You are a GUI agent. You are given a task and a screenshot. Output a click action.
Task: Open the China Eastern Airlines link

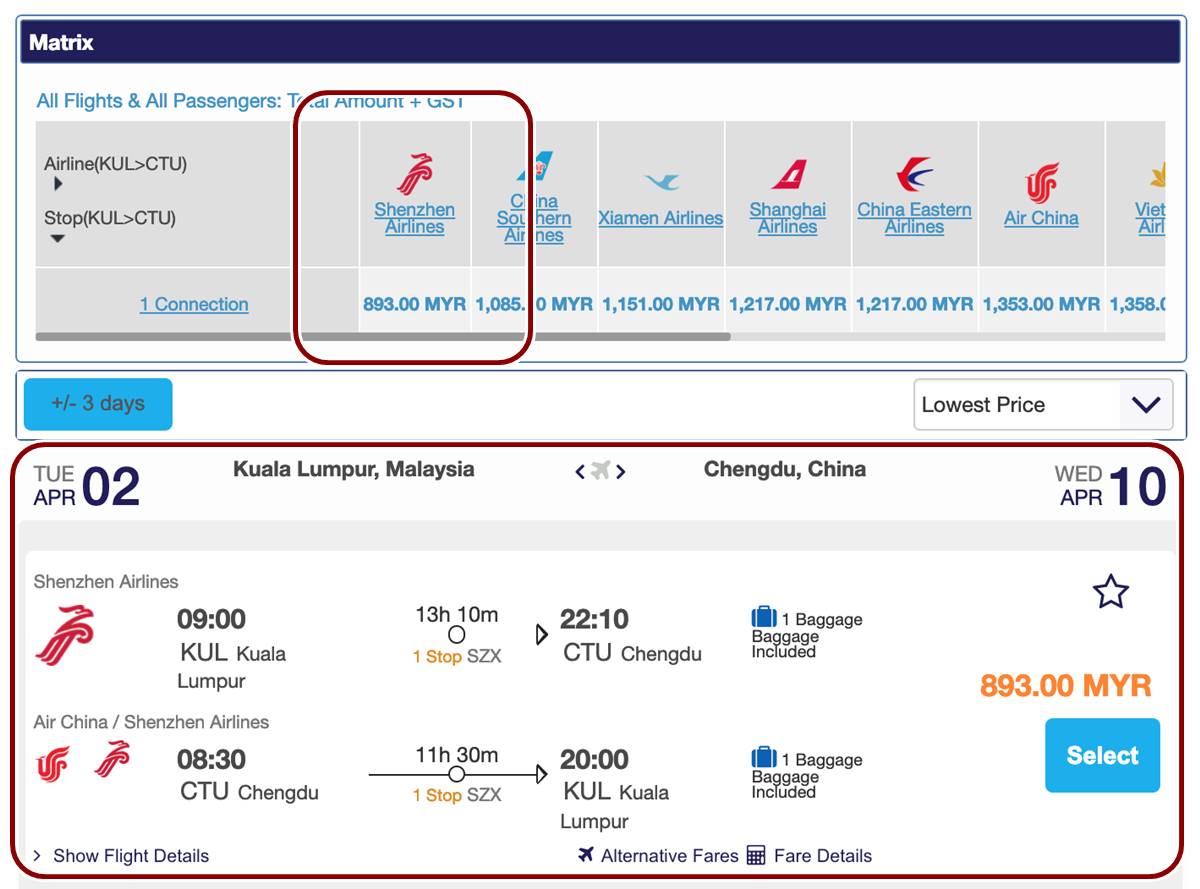point(914,218)
